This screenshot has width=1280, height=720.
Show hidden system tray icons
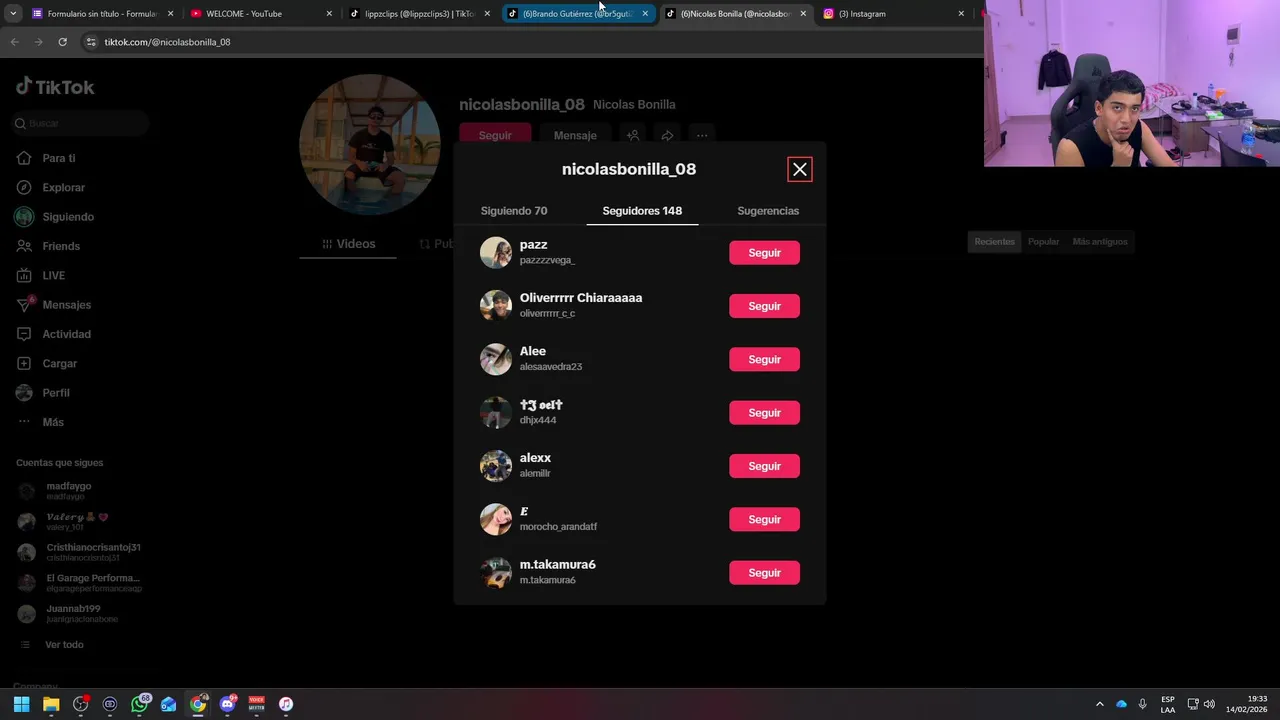[1099, 704]
